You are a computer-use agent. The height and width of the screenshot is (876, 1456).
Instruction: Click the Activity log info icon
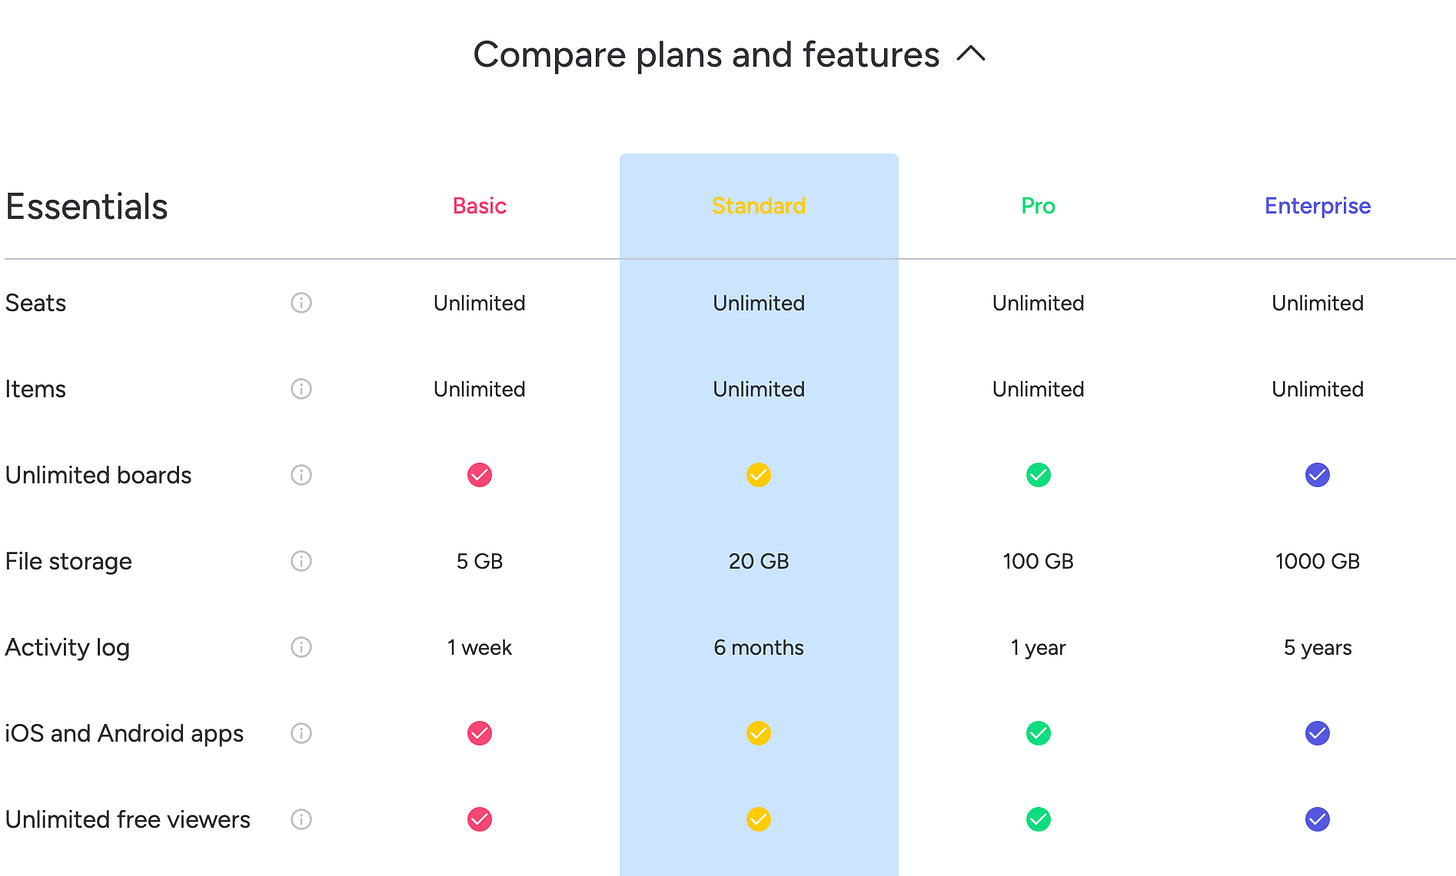[x=301, y=647]
